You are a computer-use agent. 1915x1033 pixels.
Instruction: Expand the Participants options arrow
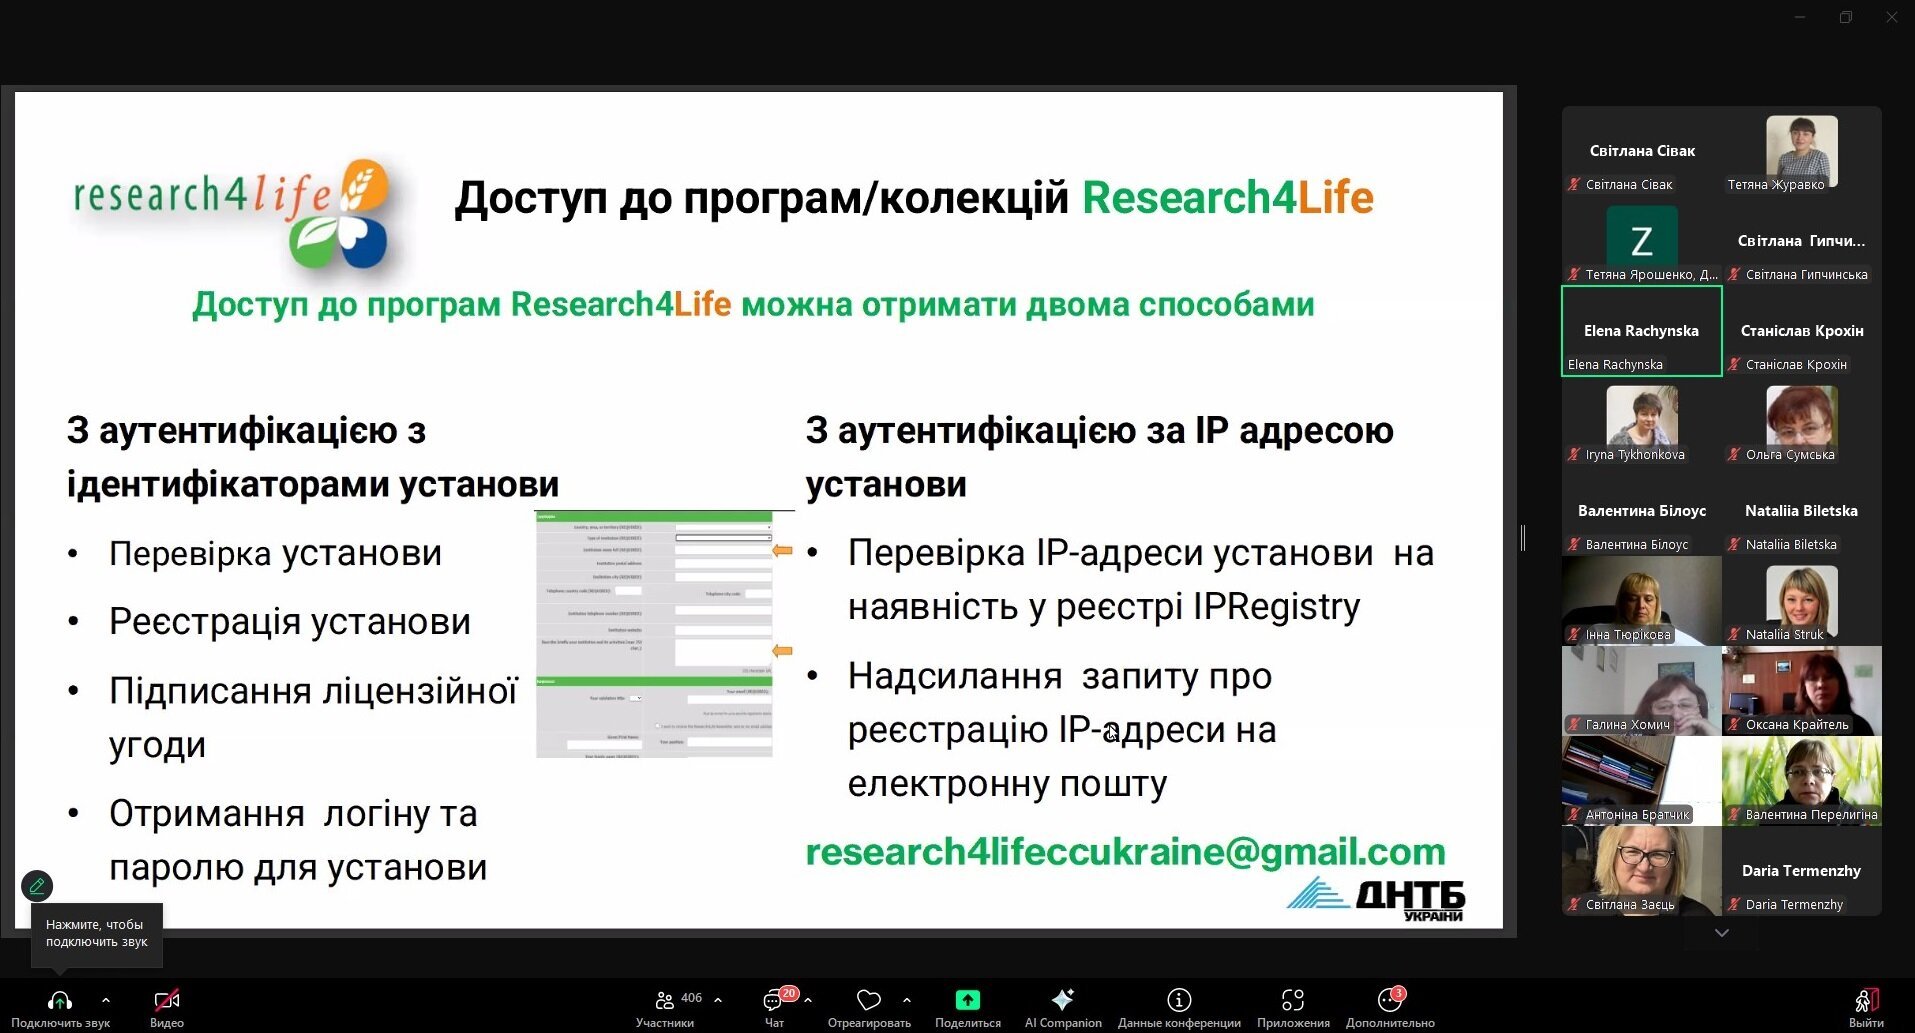point(718,1000)
